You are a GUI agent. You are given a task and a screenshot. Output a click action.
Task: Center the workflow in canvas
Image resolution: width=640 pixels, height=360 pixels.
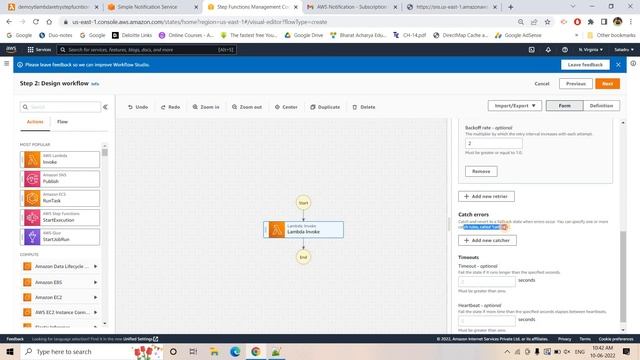[x=286, y=107]
